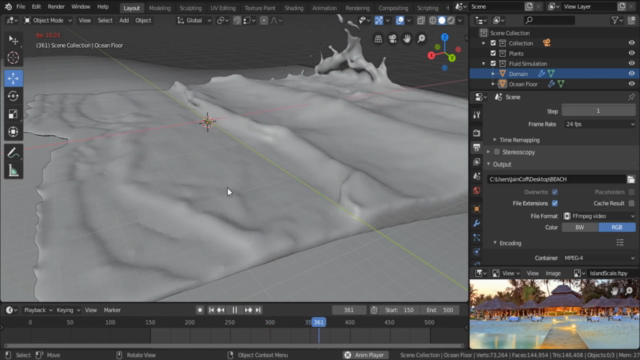Switch to the Shading workspace tab
The height and width of the screenshot is (360, 640).
coord(293,8)
